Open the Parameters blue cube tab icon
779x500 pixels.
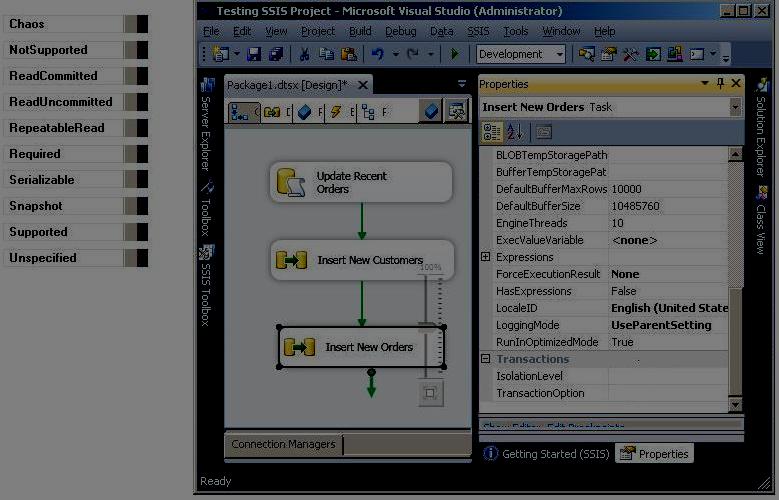pyautogui.click(x=304, y=112)
